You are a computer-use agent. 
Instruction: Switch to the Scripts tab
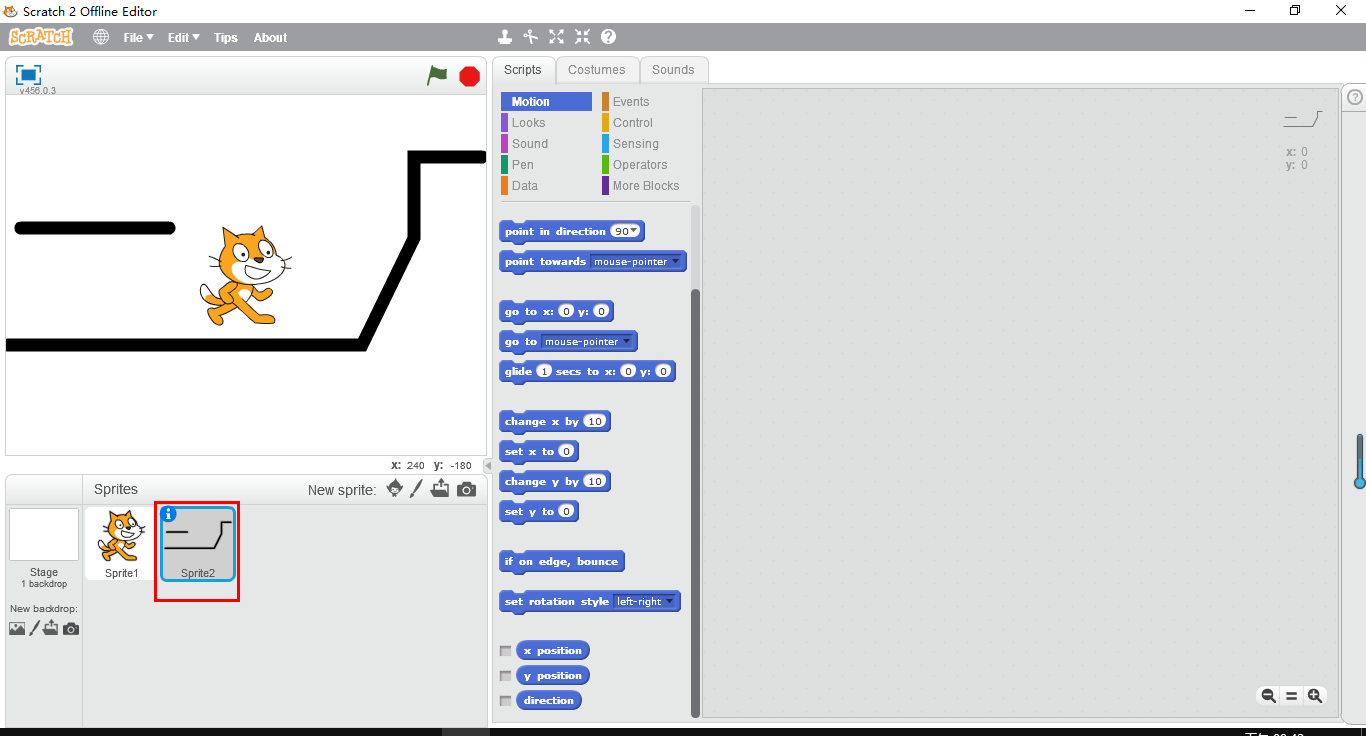tap(523, 70)
